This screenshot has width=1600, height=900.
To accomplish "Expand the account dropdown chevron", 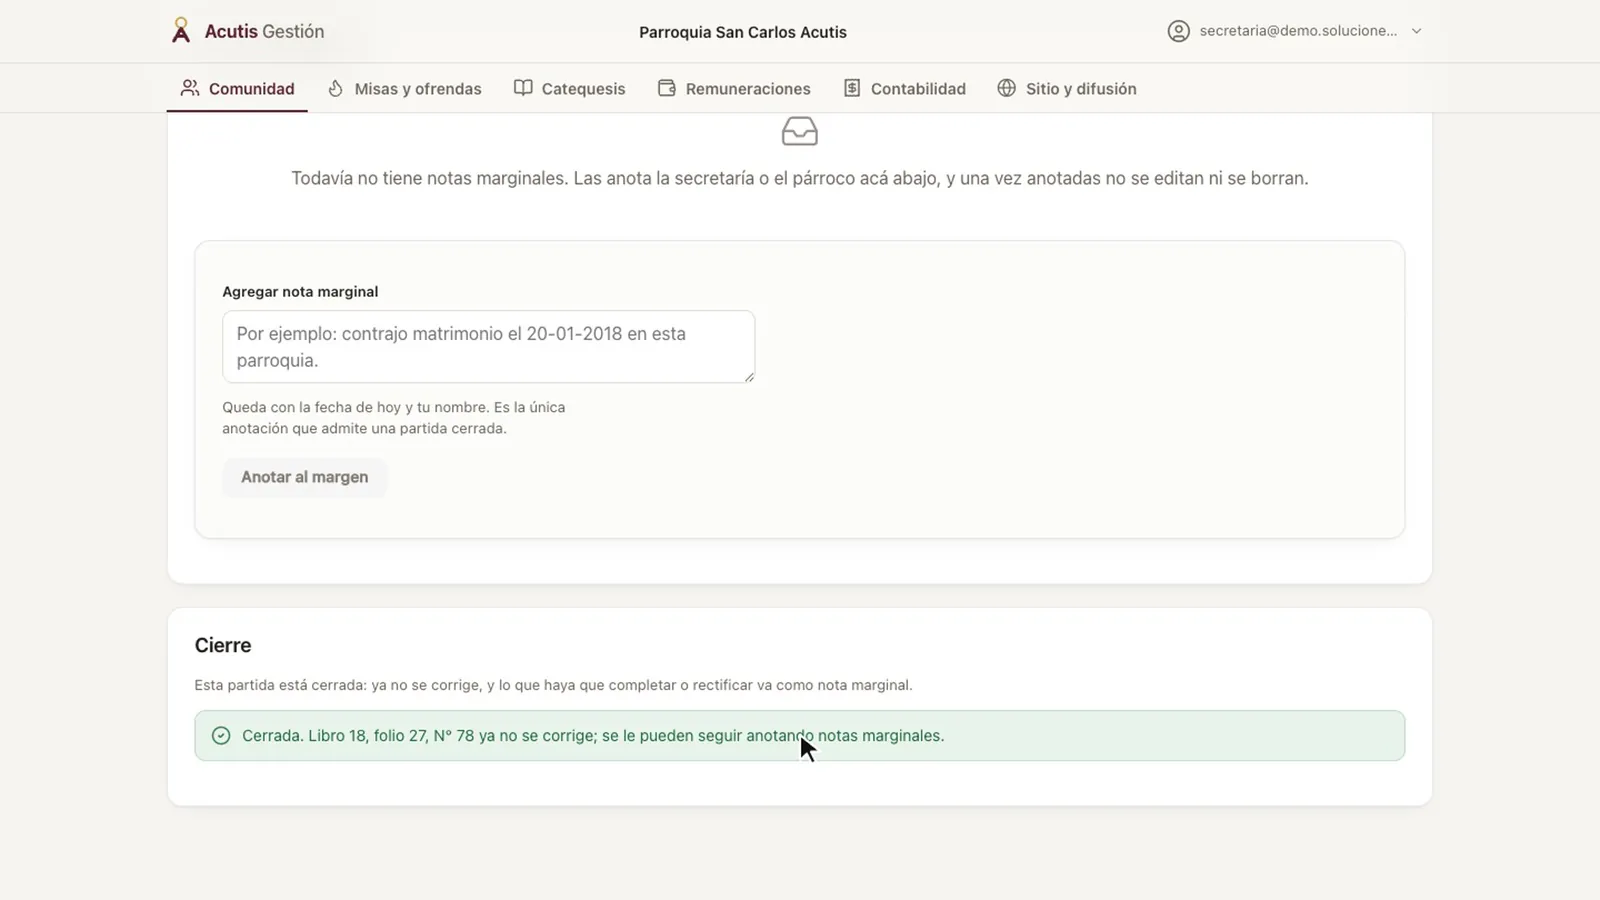I will point(1416,31).
